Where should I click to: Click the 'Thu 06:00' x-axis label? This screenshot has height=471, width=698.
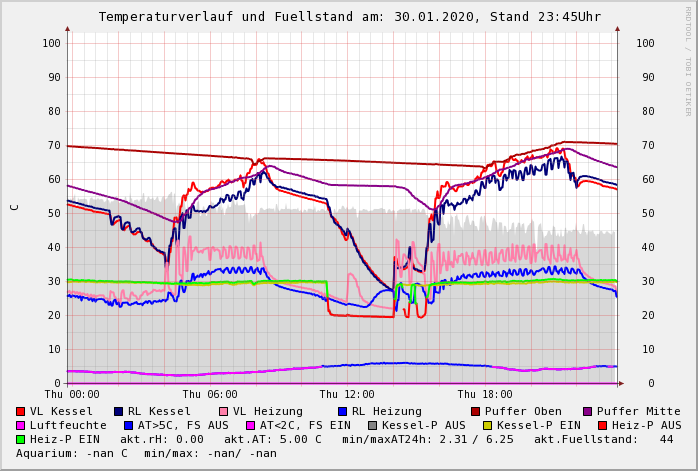point(210,394)
